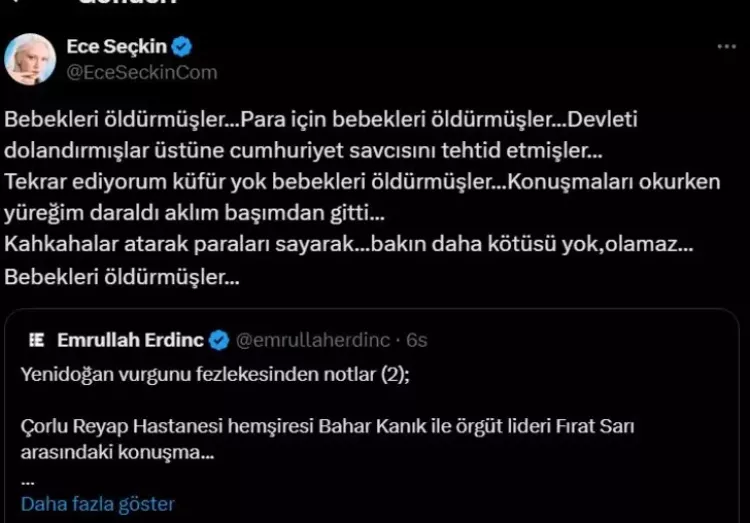The height and width of the screenshot is (523, 750).
Task: Click the ellipsis below arasındaki konuşma
Action: coord(28,482)
